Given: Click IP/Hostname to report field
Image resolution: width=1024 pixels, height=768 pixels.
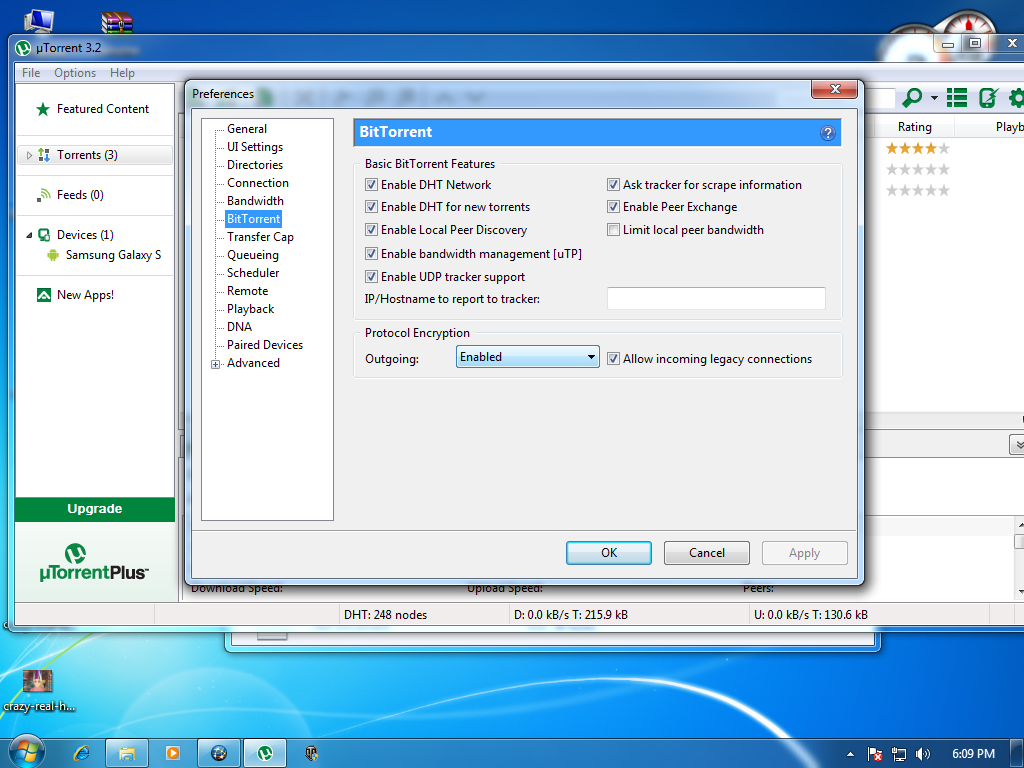Looking at the screenshot, I should pos(716,298).
